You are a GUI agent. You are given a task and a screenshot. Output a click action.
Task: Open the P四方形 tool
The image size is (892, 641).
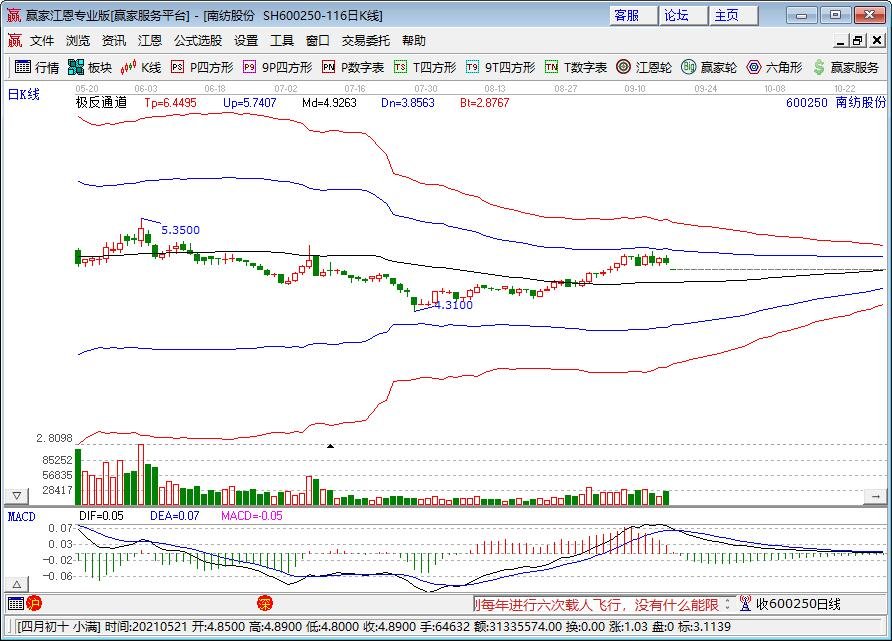[202, 67]
